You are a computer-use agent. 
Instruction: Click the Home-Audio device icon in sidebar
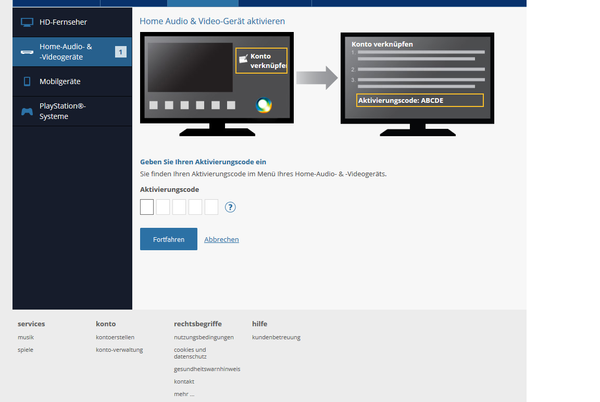pyautogui.click(x=27, y=51)
